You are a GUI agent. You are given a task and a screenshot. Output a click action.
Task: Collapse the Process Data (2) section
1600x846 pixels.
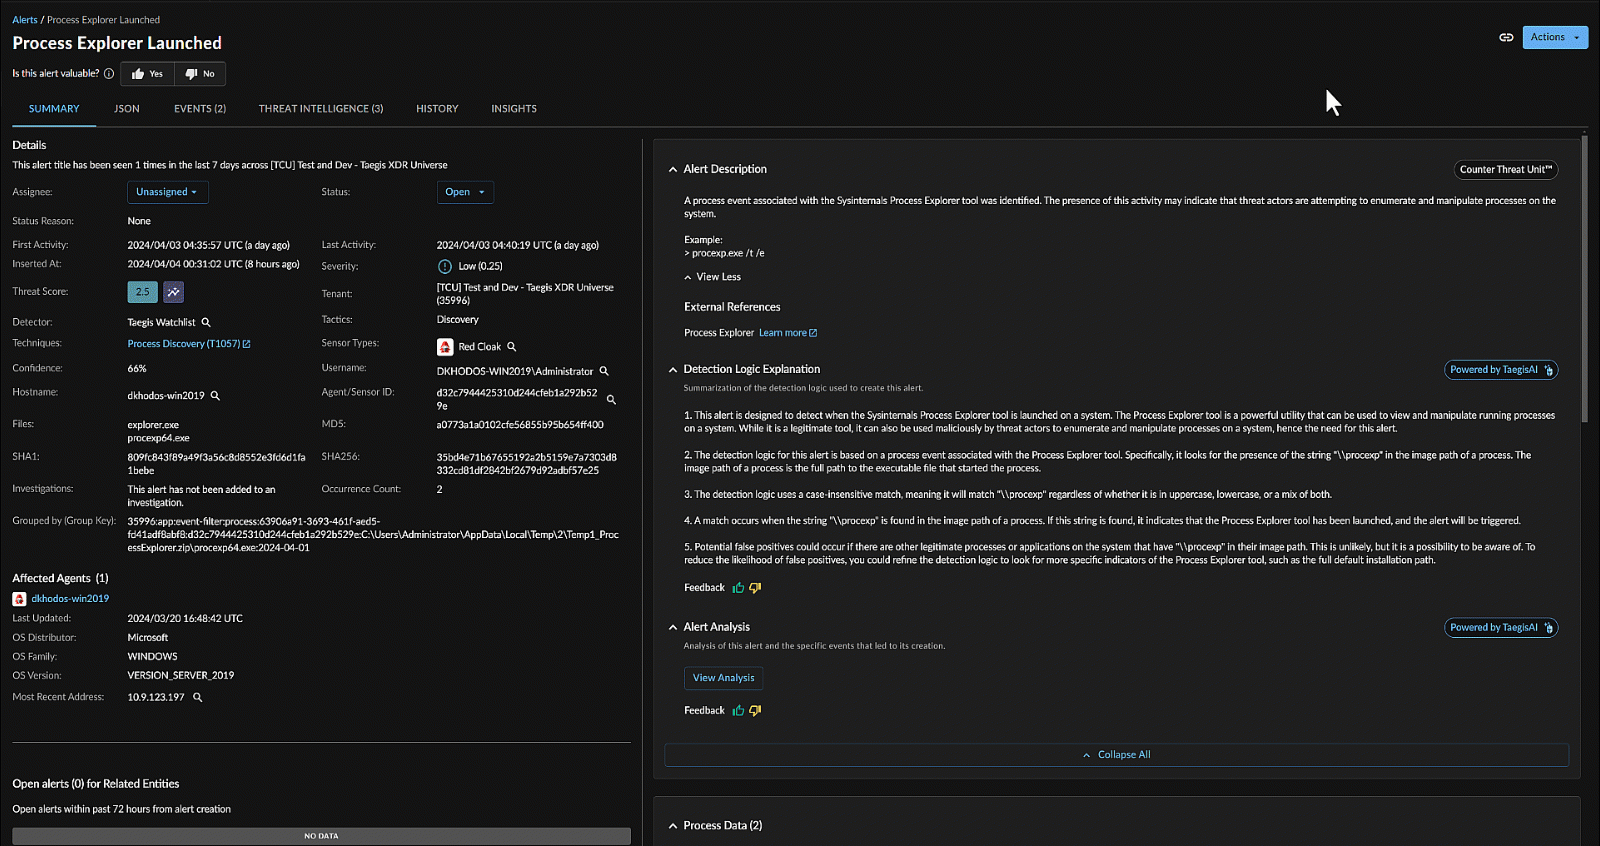point(673,826)
